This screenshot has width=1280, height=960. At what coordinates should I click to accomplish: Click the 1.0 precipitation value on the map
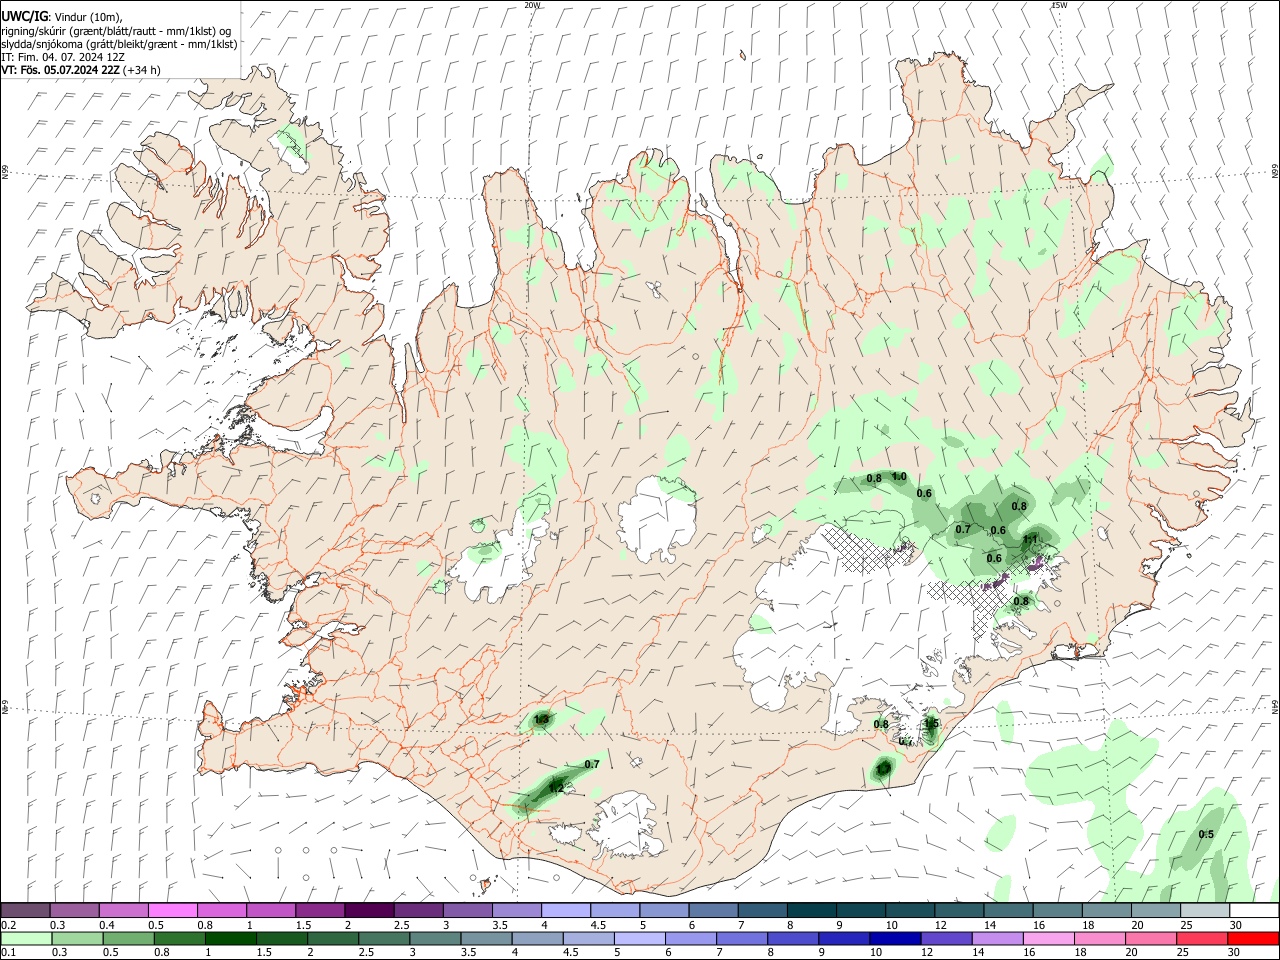899,477
